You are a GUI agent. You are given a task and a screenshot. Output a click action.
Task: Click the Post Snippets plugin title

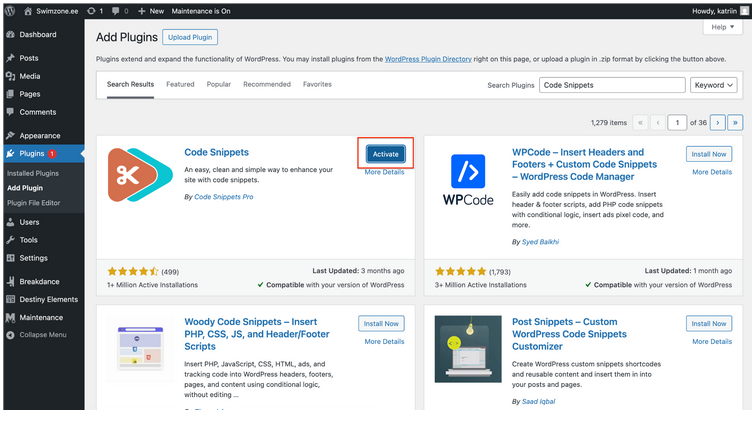point(569,334)
